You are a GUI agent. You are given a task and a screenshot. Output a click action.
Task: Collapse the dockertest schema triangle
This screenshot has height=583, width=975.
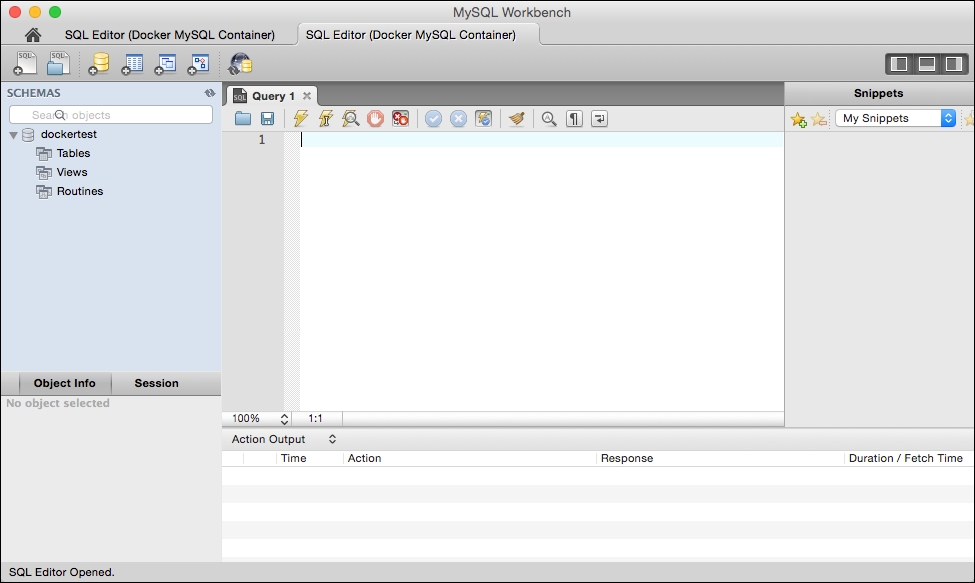pos(13,135)
